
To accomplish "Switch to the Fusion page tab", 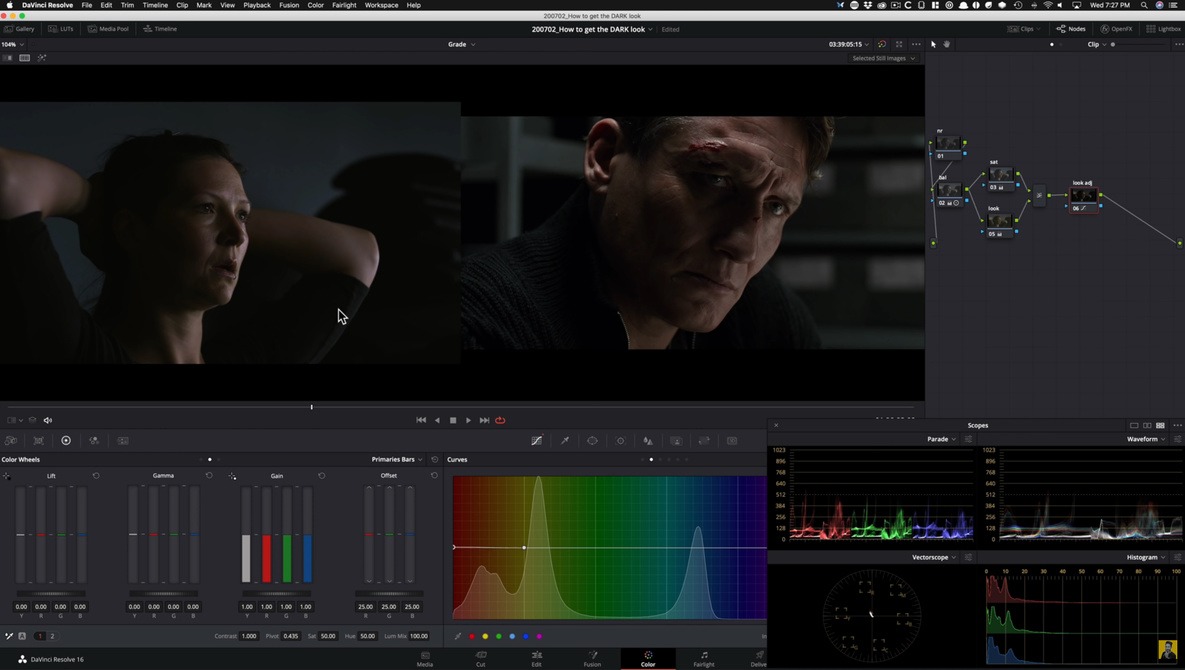I will pyautogui.click(x=592, y=659).
